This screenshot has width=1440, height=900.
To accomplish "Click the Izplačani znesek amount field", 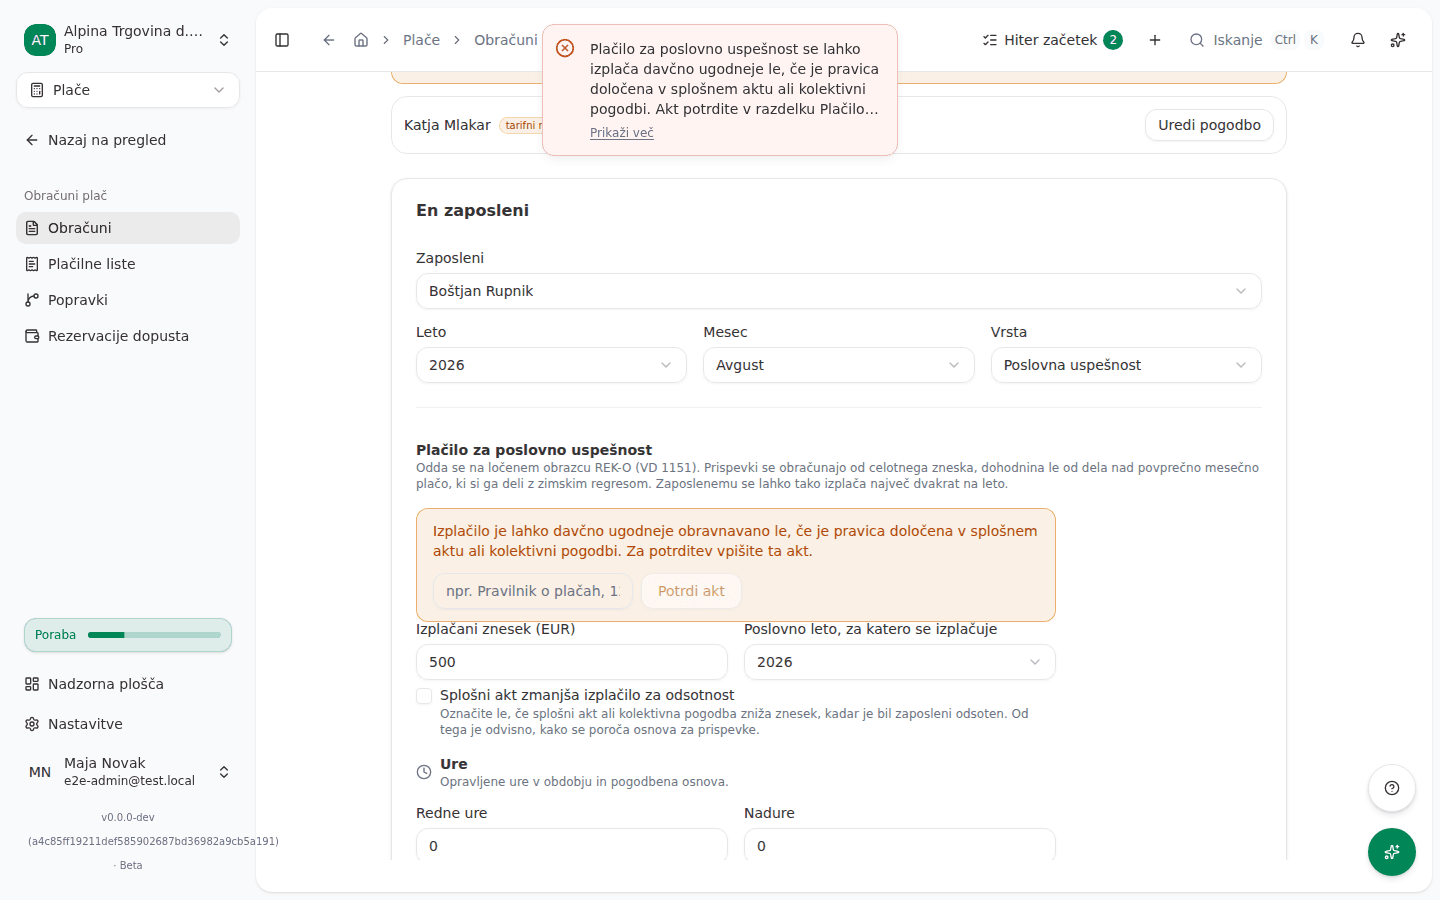I will pos(572,662).
